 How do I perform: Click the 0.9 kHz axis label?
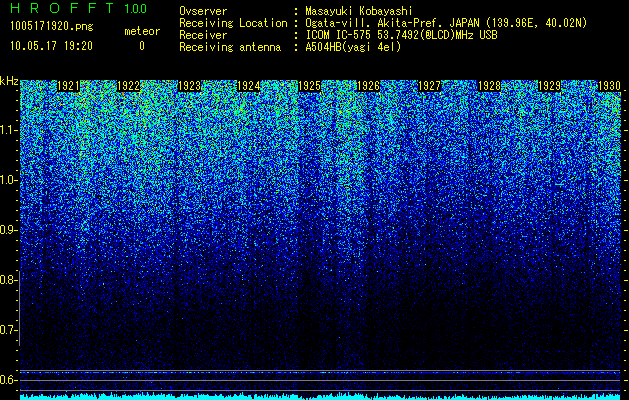click(x=8, y=230)
